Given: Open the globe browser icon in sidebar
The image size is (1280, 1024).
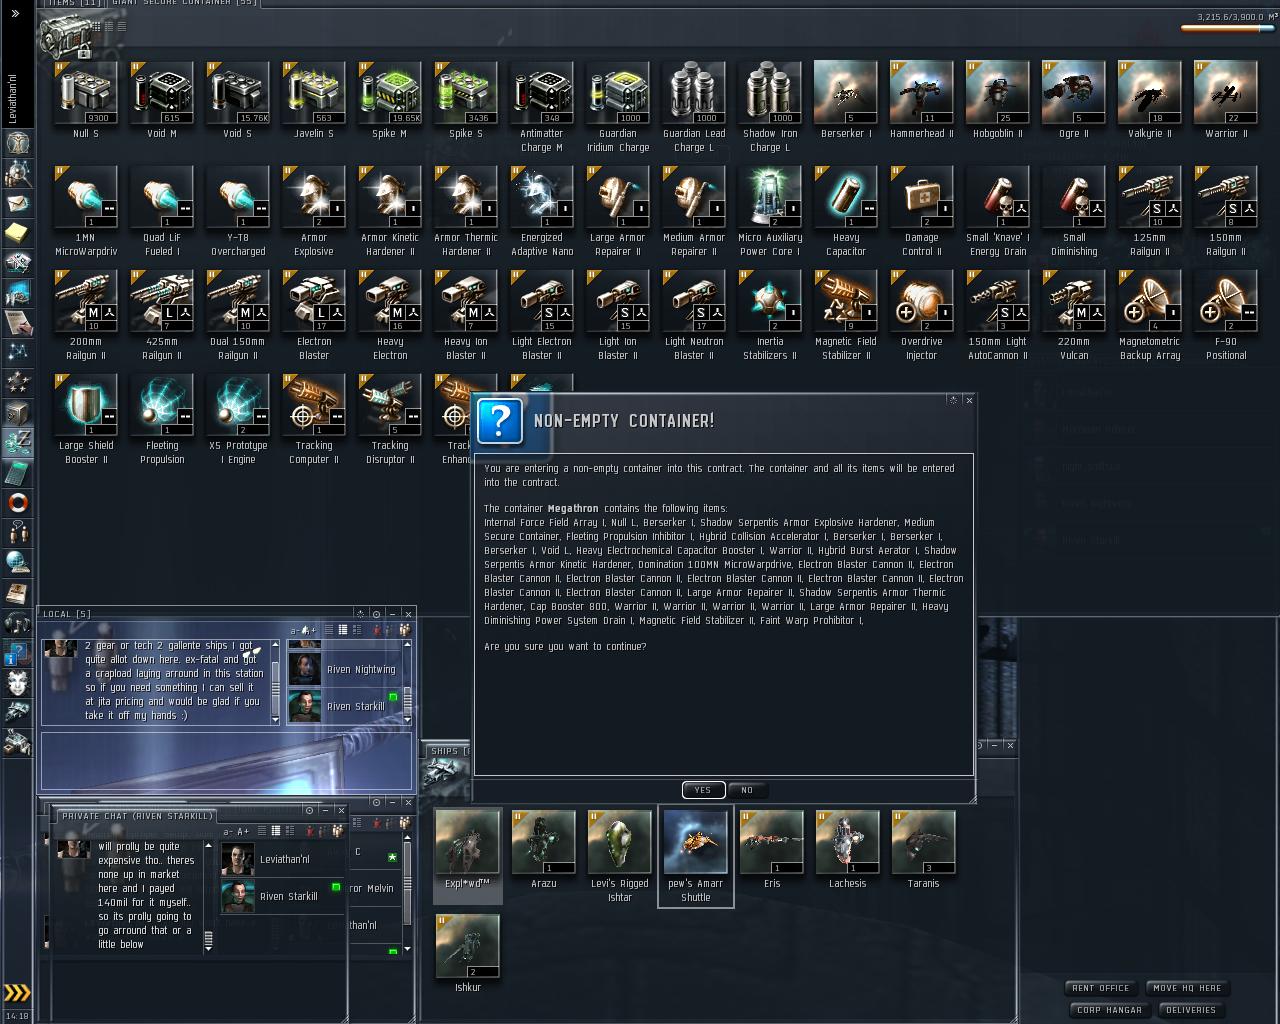Looking at the screenshot, I should click(17, 561).
